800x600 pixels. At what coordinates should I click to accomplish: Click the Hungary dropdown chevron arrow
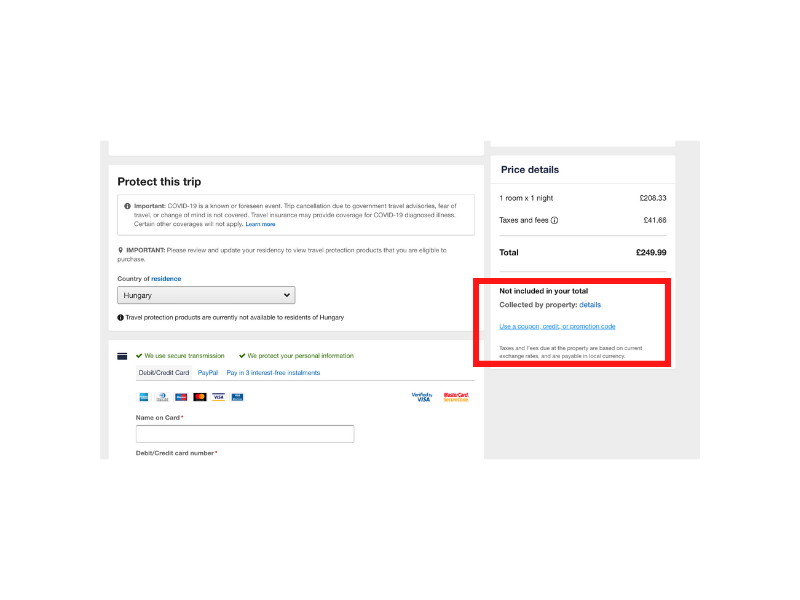pos(287,295)
